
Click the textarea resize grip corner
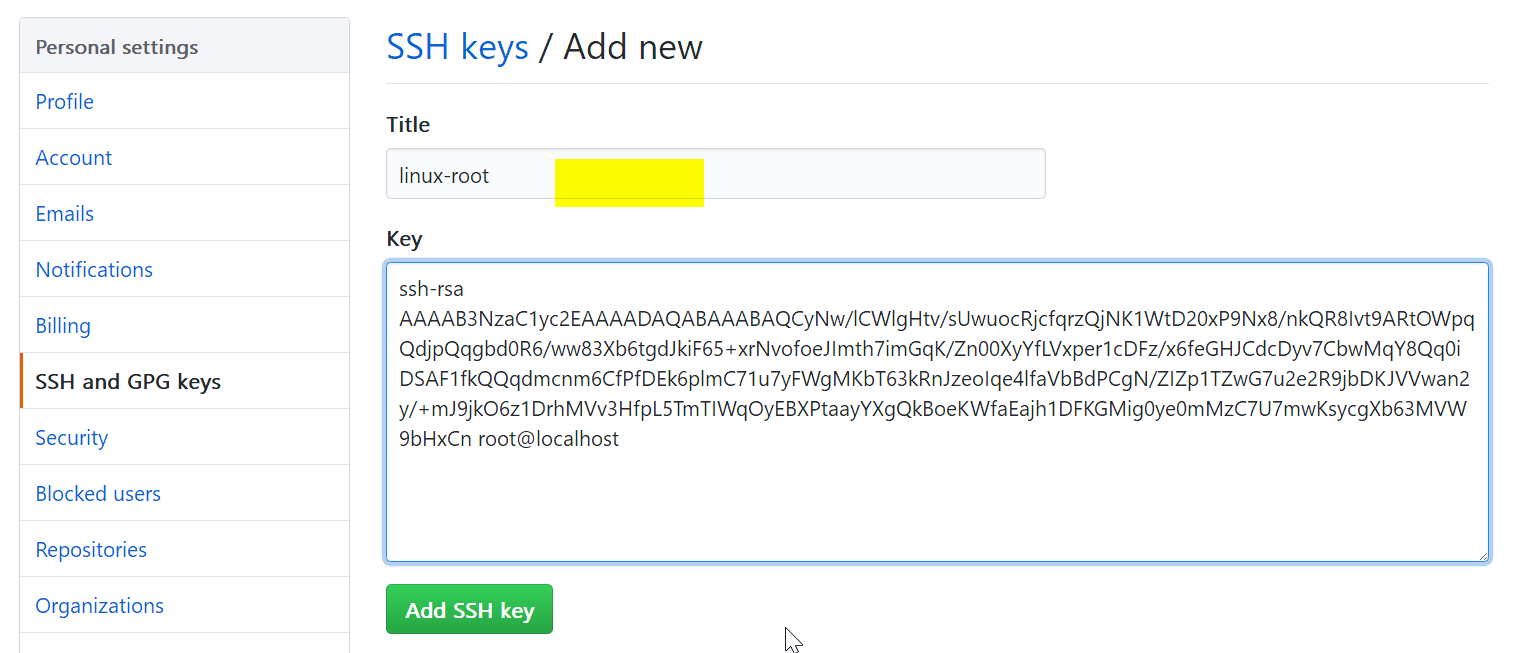[x=1482, y=554]
